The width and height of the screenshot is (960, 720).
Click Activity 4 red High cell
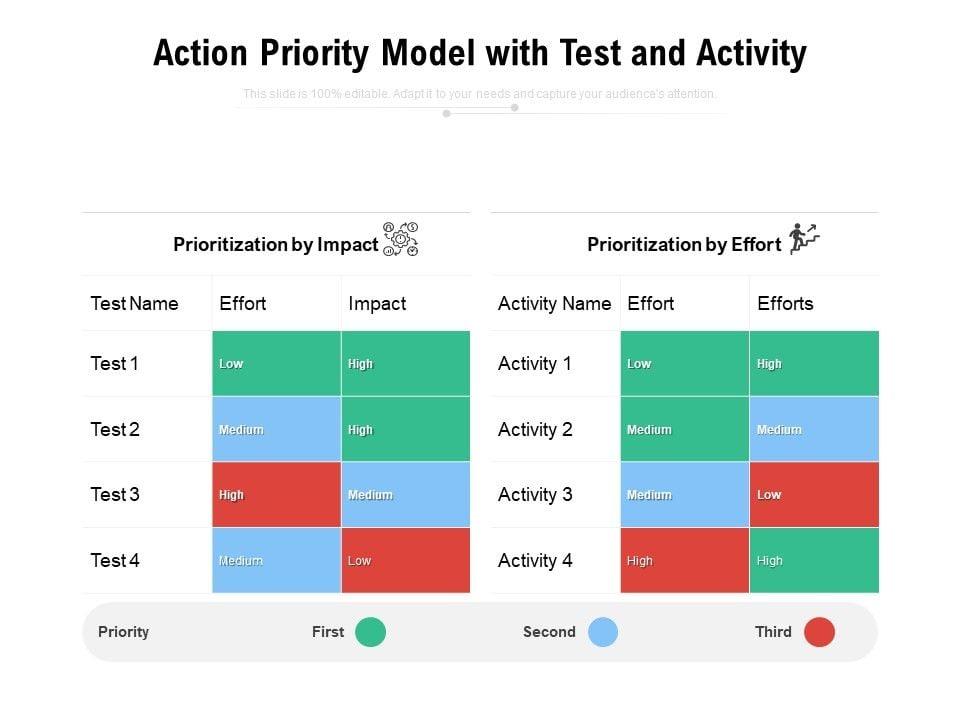(x=684, y=560)
